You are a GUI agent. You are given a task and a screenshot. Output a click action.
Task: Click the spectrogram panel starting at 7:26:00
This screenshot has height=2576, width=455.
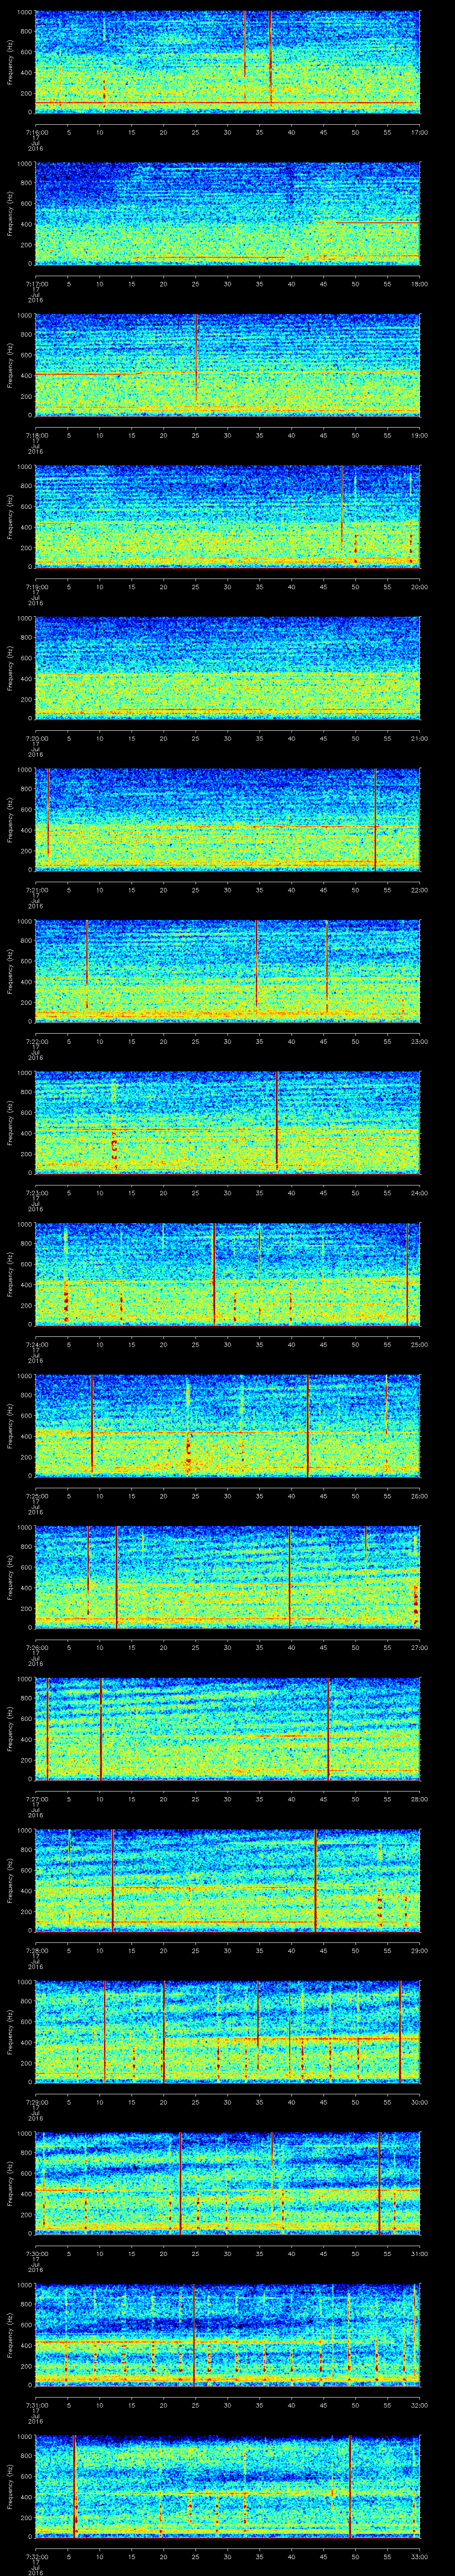click(x=227, y=1577)
